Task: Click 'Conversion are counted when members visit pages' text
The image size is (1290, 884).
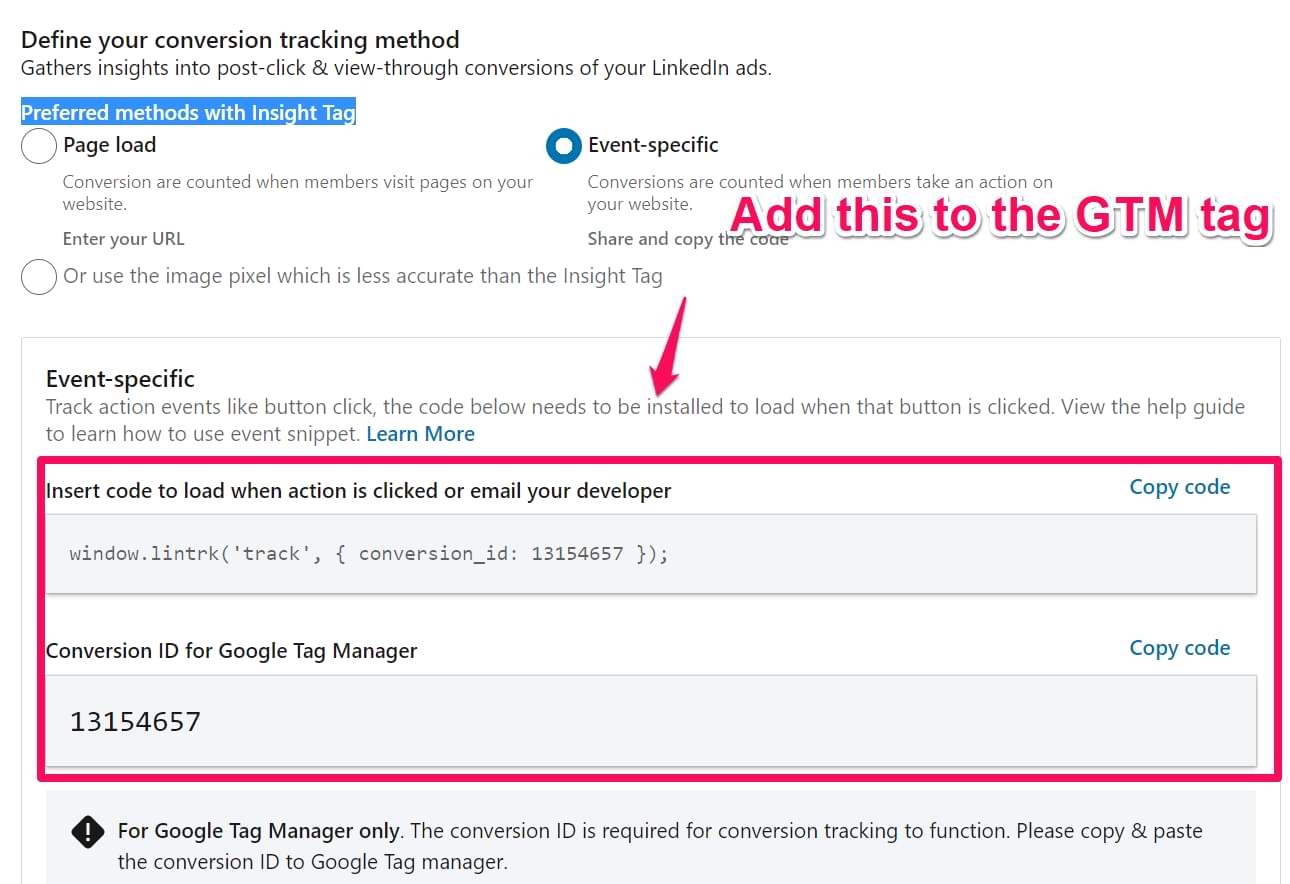Action: (x=298, y=193)
